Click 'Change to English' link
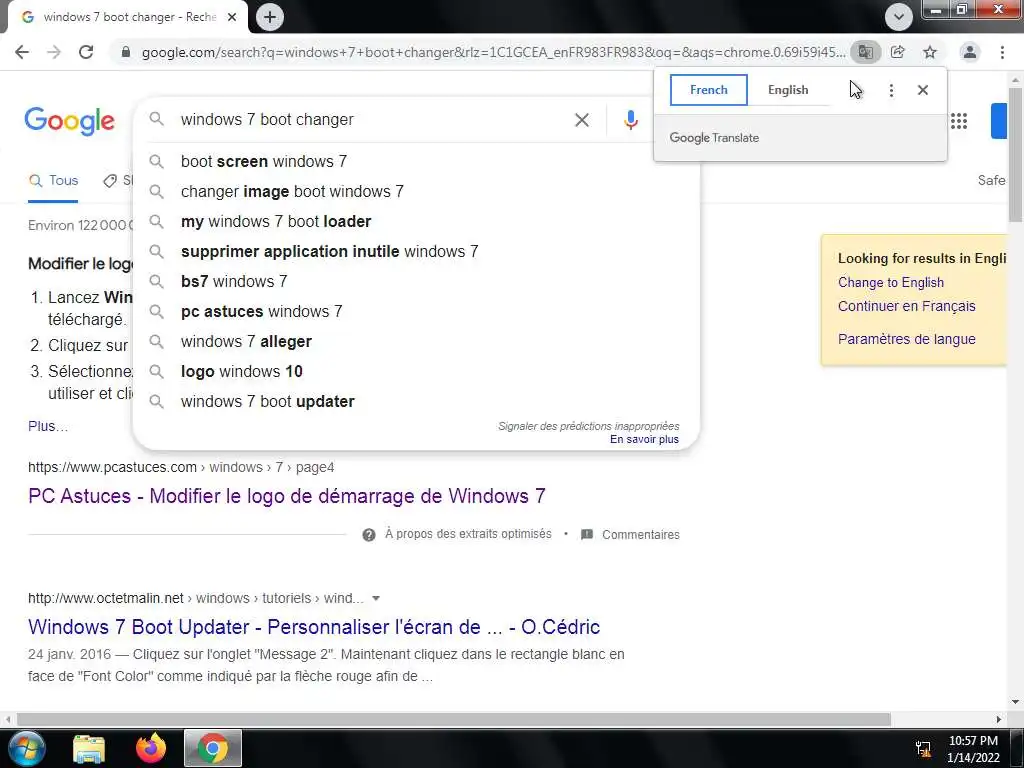The height and width of the screenshot is (768, 1024). (x=891, y=282)
